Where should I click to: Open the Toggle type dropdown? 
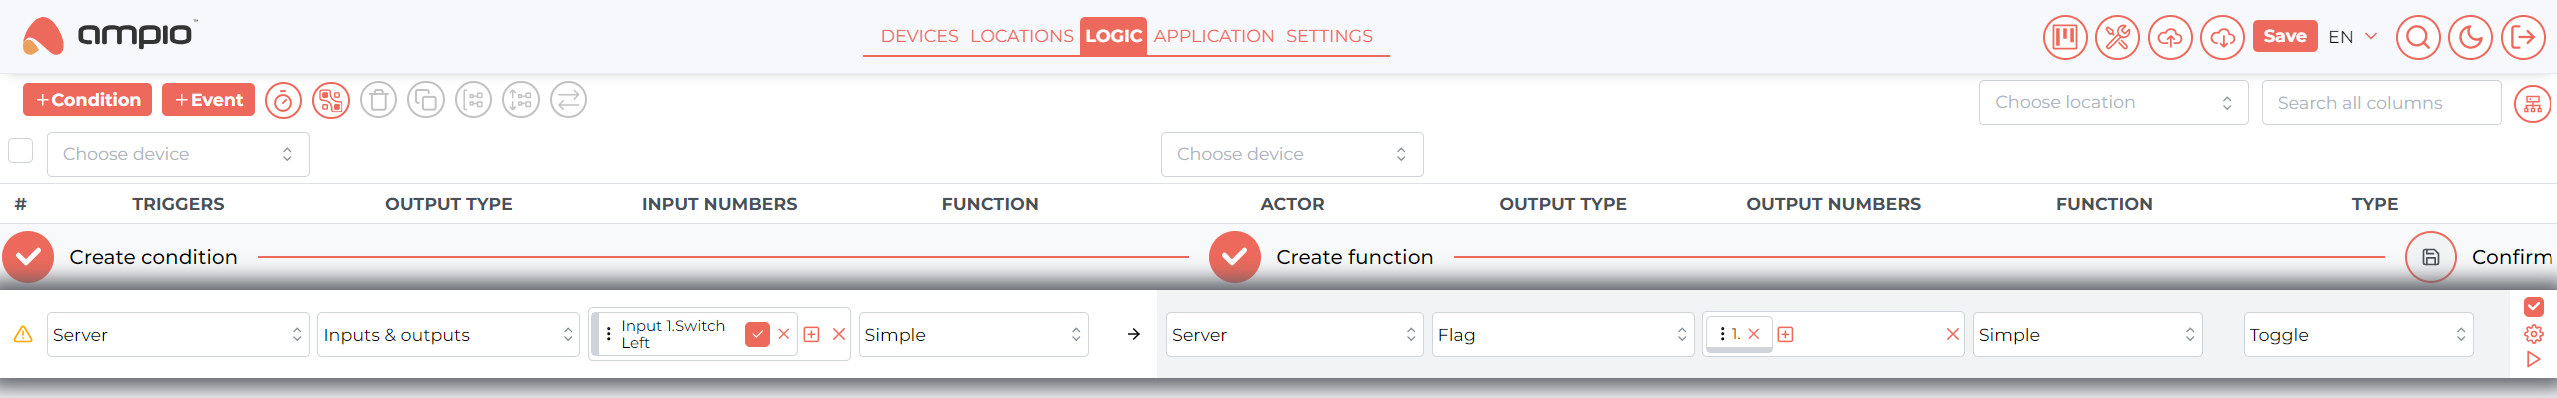(2359, 334)
